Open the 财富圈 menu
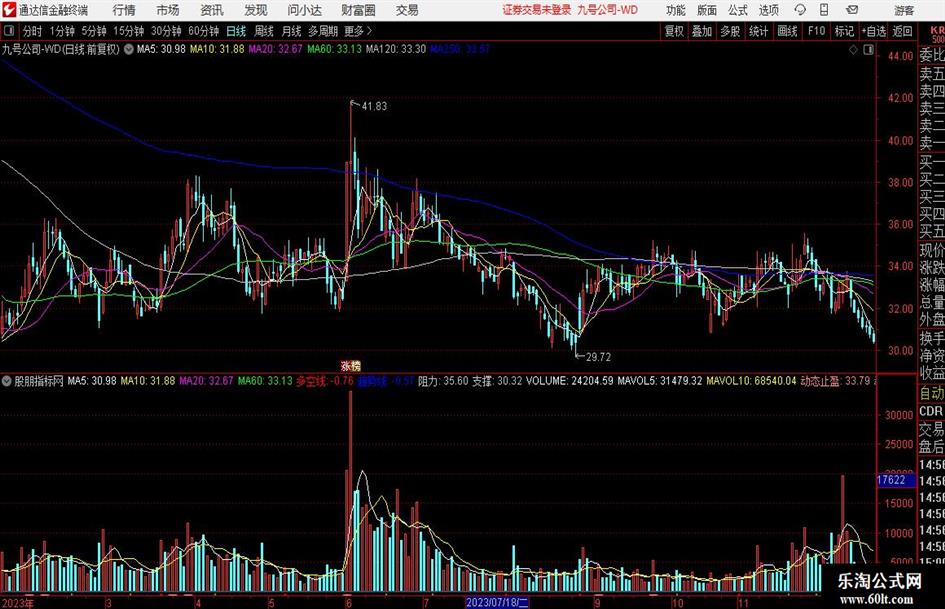 pos(358,10)
